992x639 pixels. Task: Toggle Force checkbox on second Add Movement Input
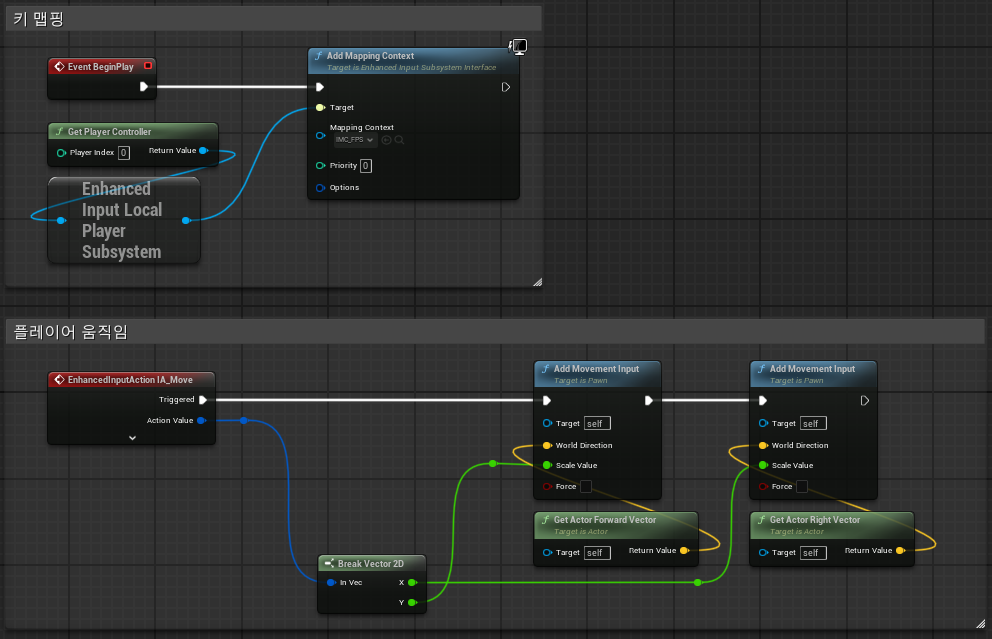(802, 487)
